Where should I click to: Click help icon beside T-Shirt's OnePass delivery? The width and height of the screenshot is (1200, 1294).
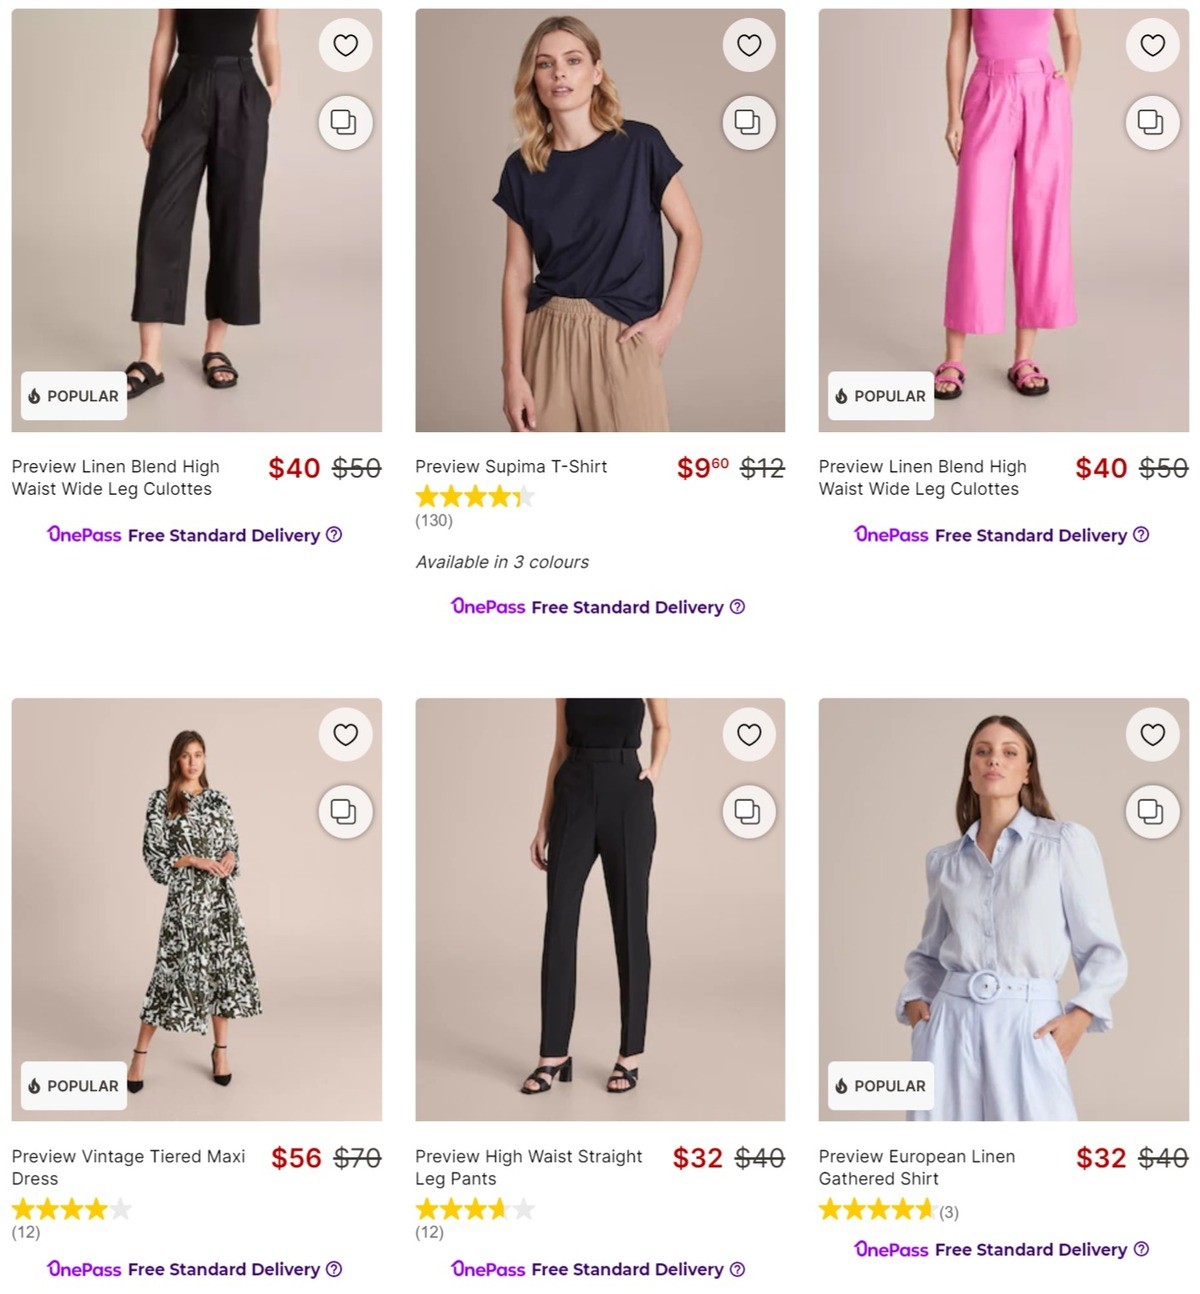click(x=737, y=607)
